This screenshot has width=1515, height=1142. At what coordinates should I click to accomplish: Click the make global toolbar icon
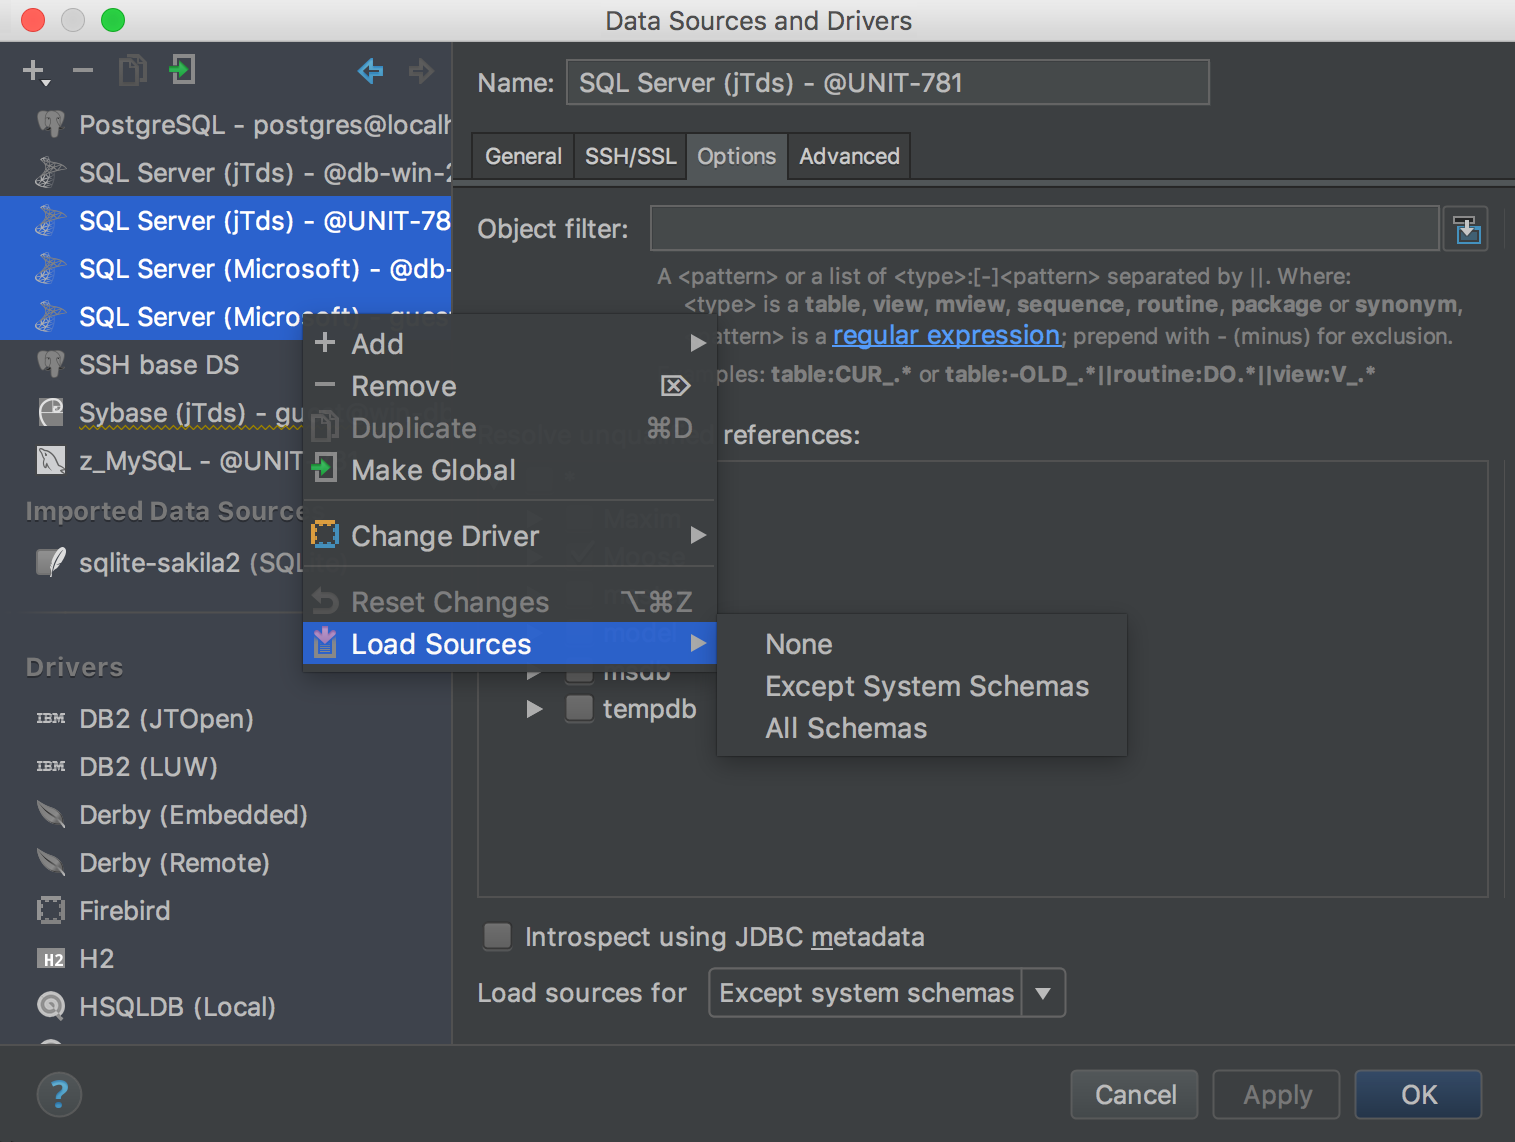(x=181, y=70)
